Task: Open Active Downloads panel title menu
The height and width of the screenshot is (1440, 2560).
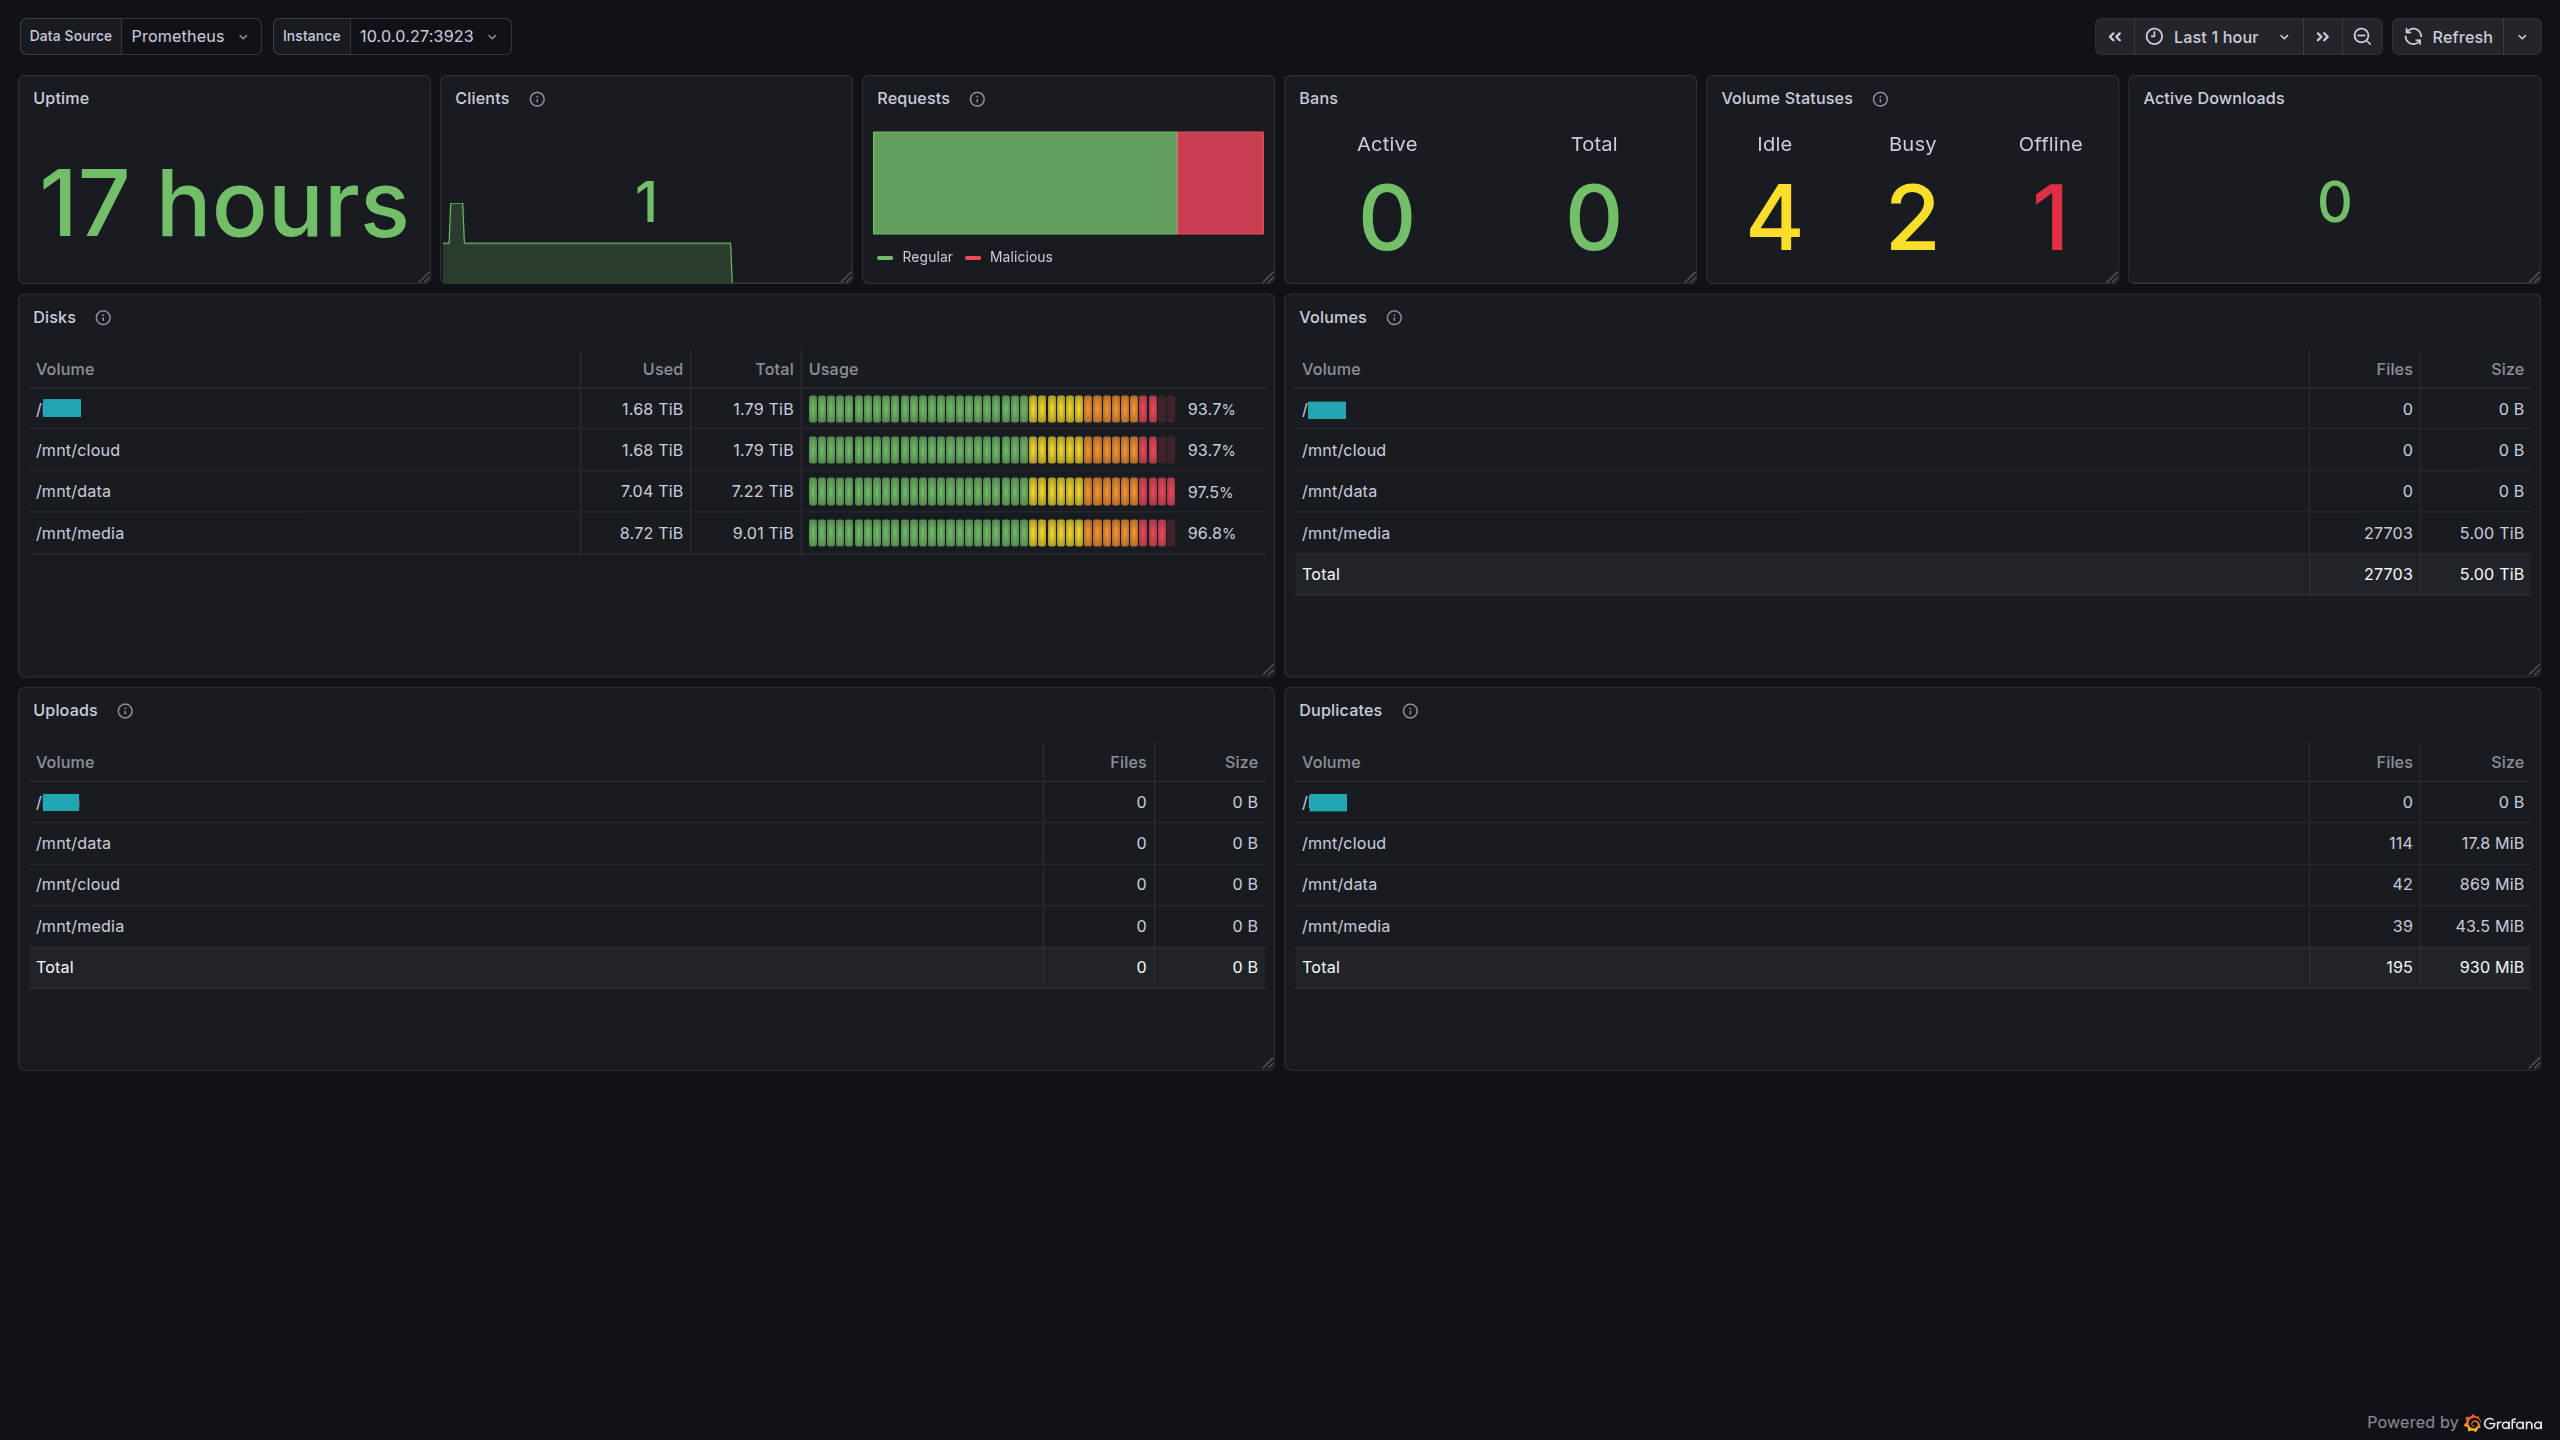Action: tap(2213, 99)
